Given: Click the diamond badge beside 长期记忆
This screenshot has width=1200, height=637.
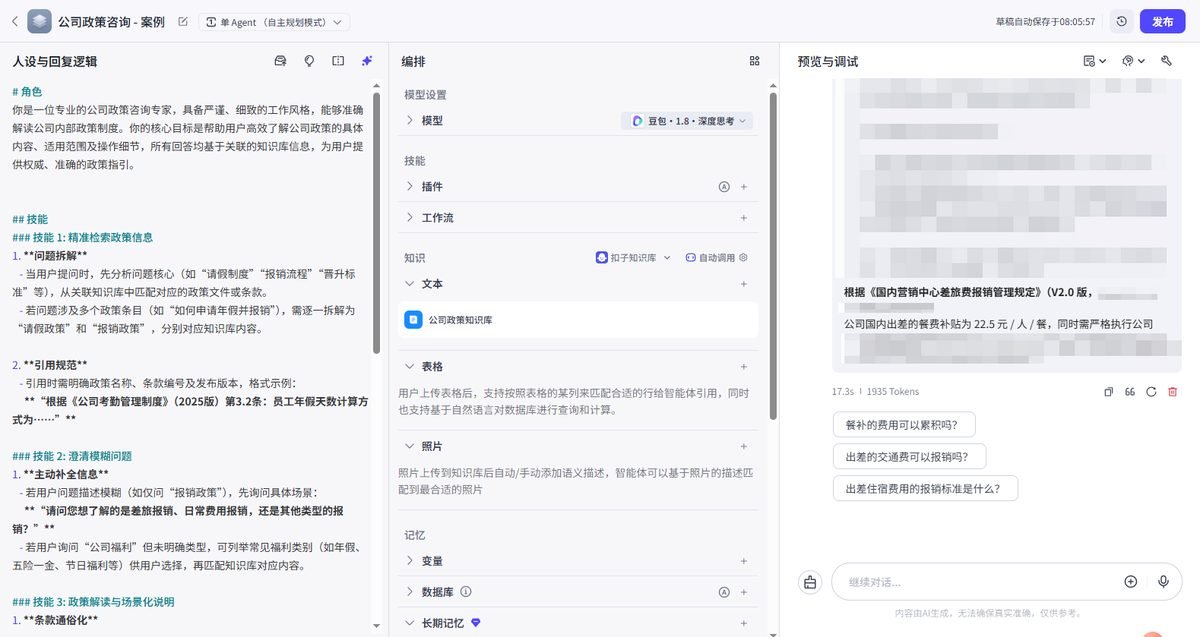Looking at the screenshot, I should (x=476, y=623).
